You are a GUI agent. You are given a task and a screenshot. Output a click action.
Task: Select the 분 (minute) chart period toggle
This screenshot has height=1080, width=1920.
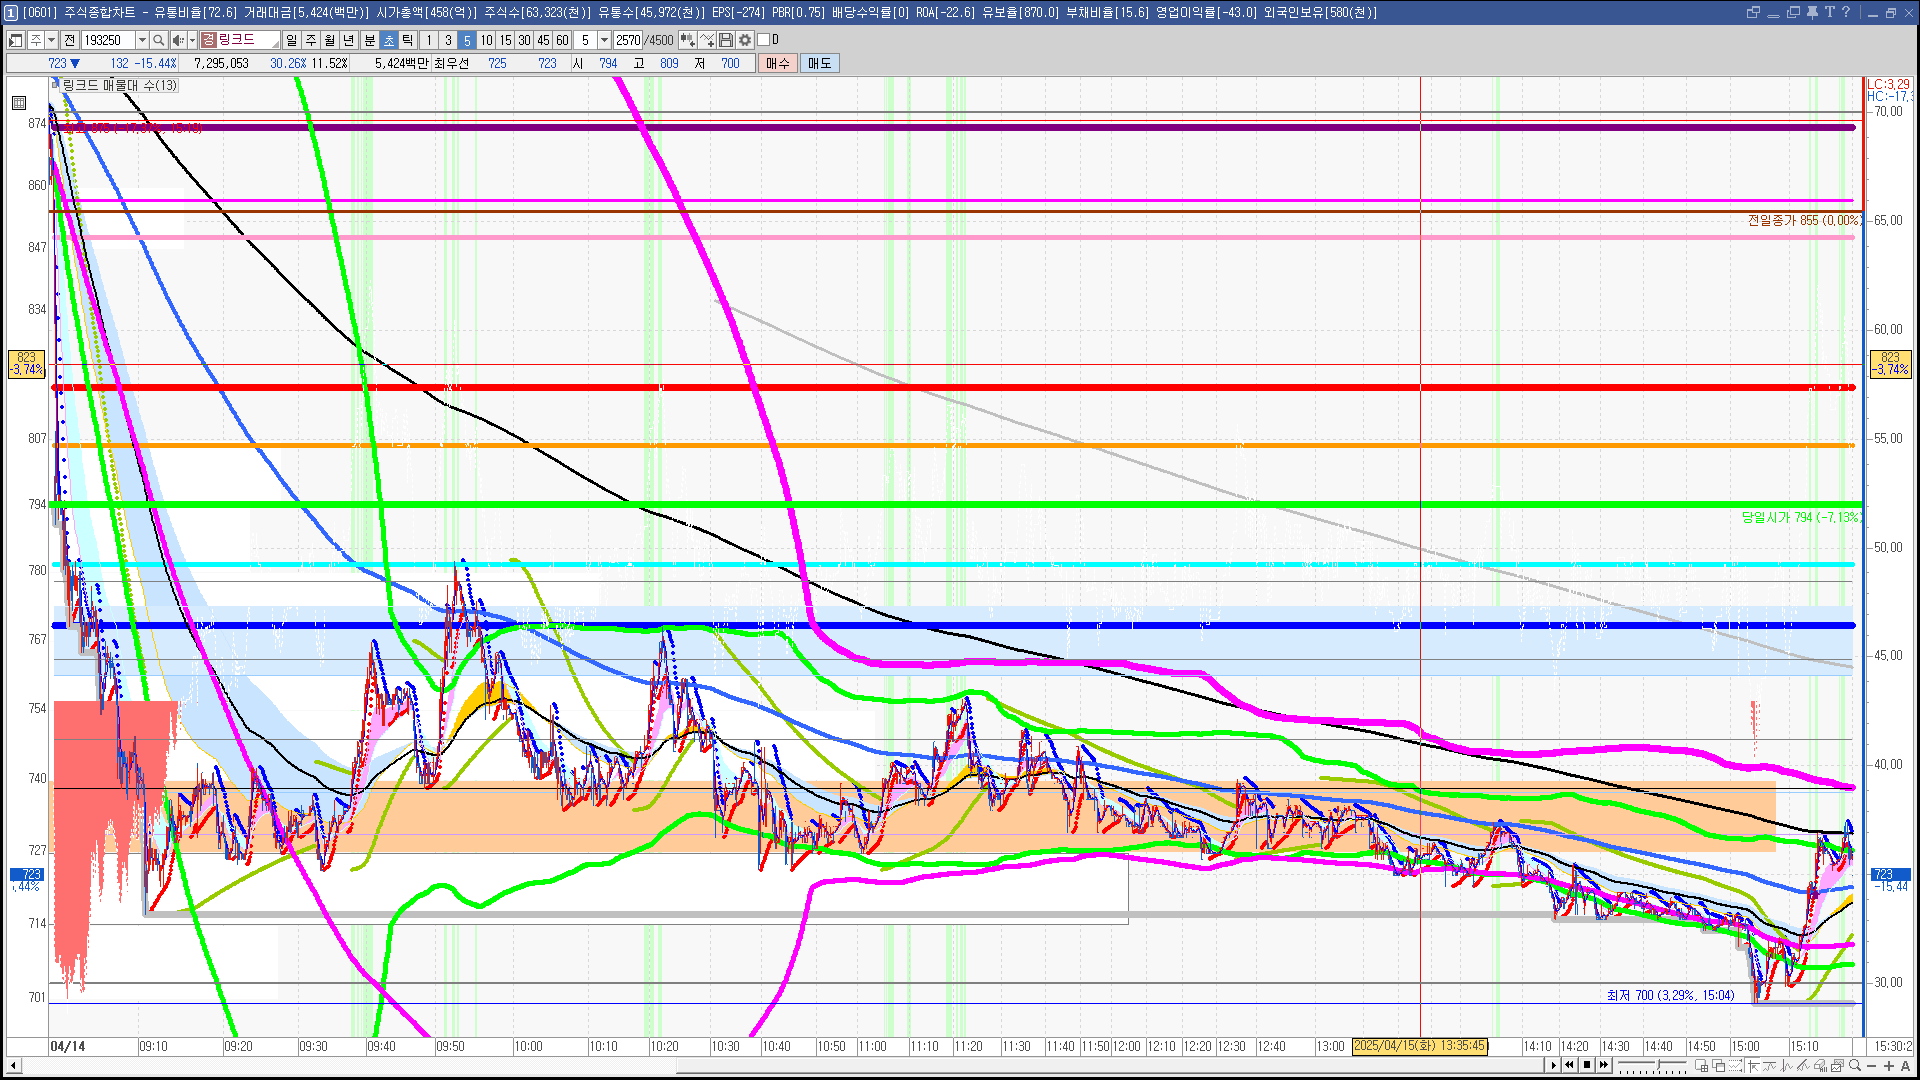point(369,40)
